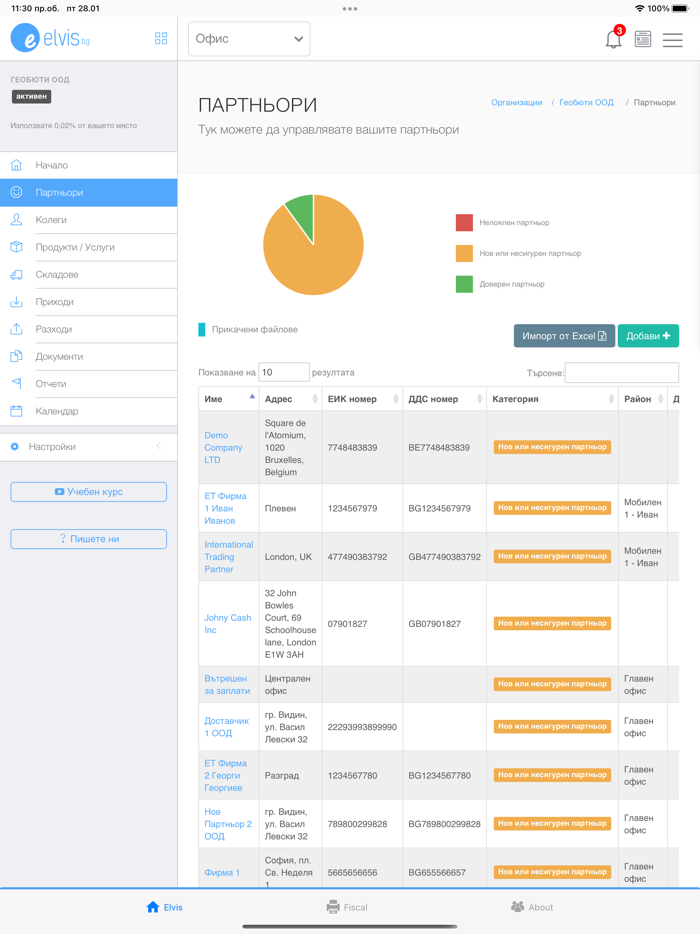Image resolution: width=700 pixels, height=934 pixels.
Task: Click the Геобюти ООД breadcrumb link
Action: [586, 103]
